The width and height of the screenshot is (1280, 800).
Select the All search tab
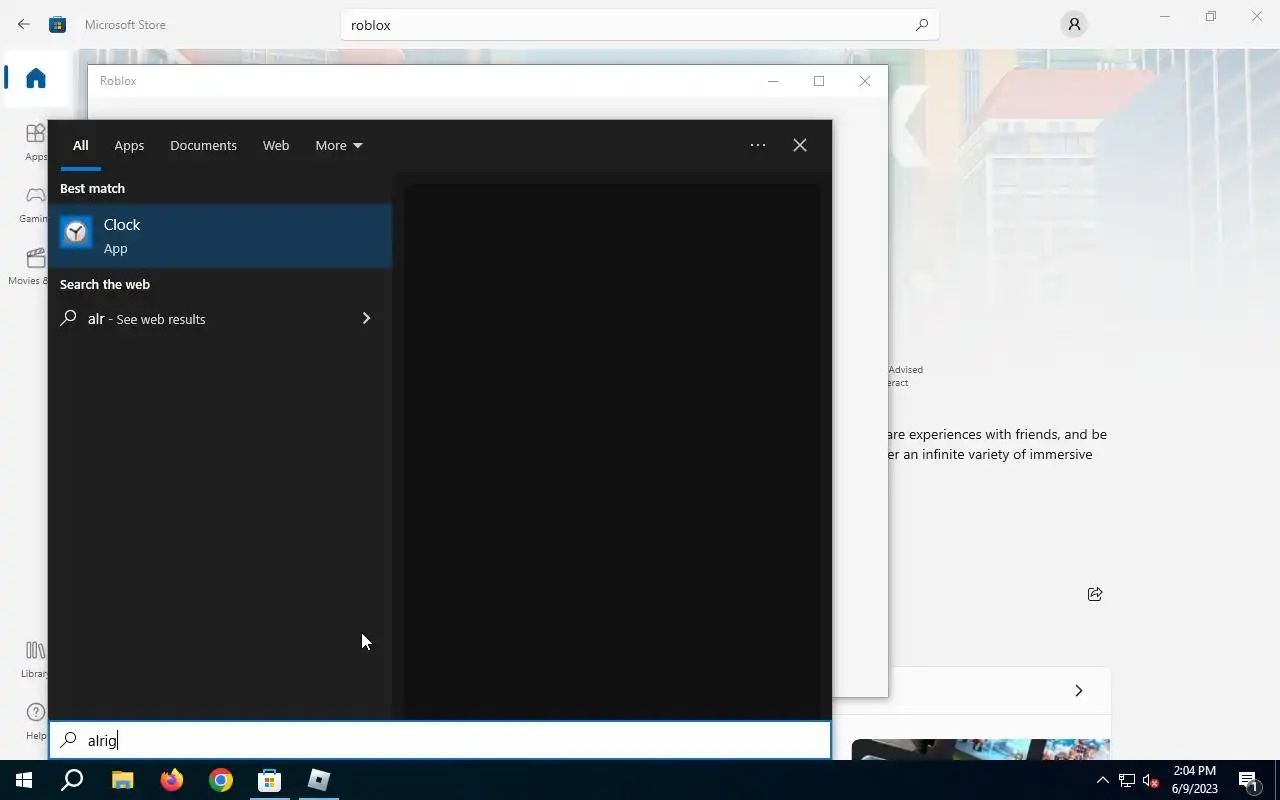point(80,145)
